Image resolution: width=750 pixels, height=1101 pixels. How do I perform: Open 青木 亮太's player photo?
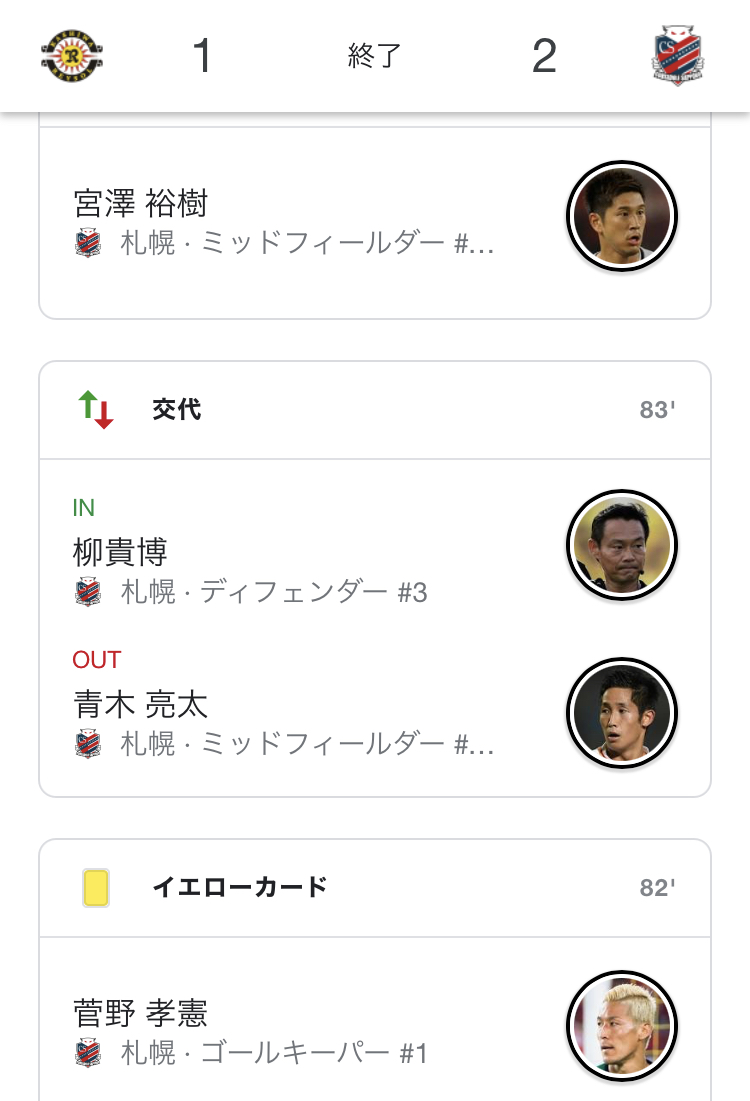click(622, 713)
